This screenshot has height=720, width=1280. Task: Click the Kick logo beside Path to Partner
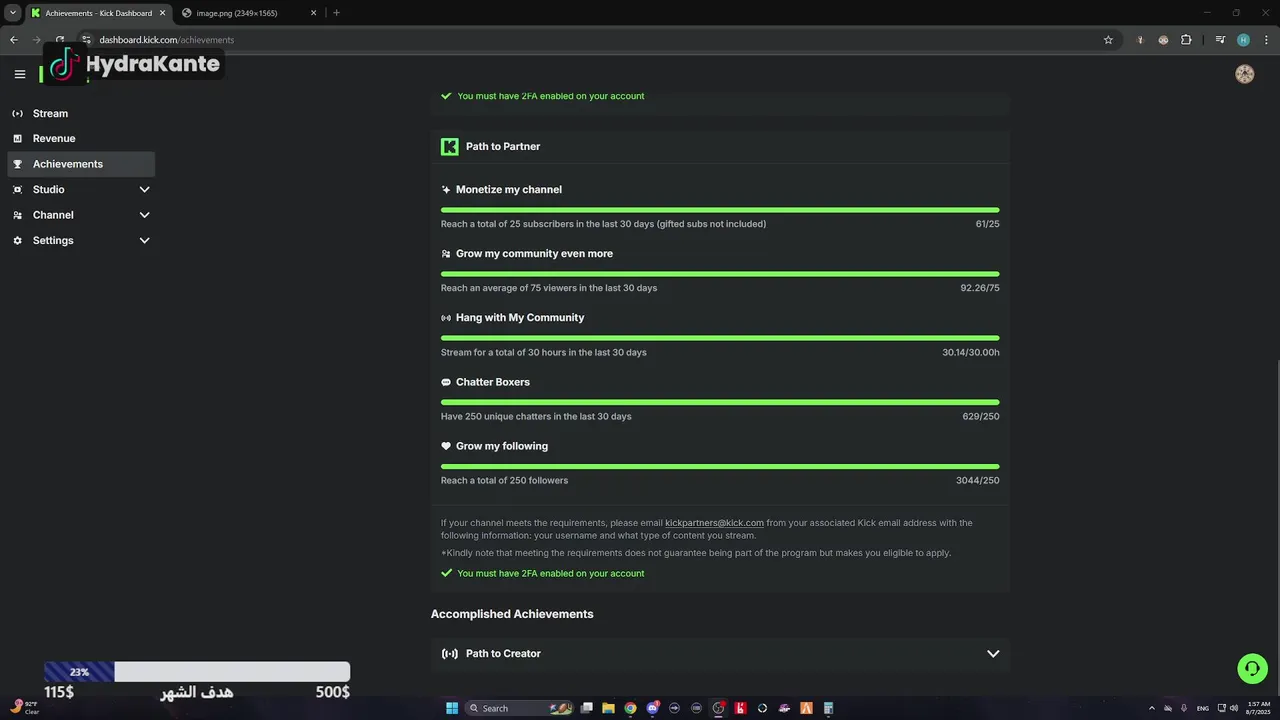[x=450, y=147]
